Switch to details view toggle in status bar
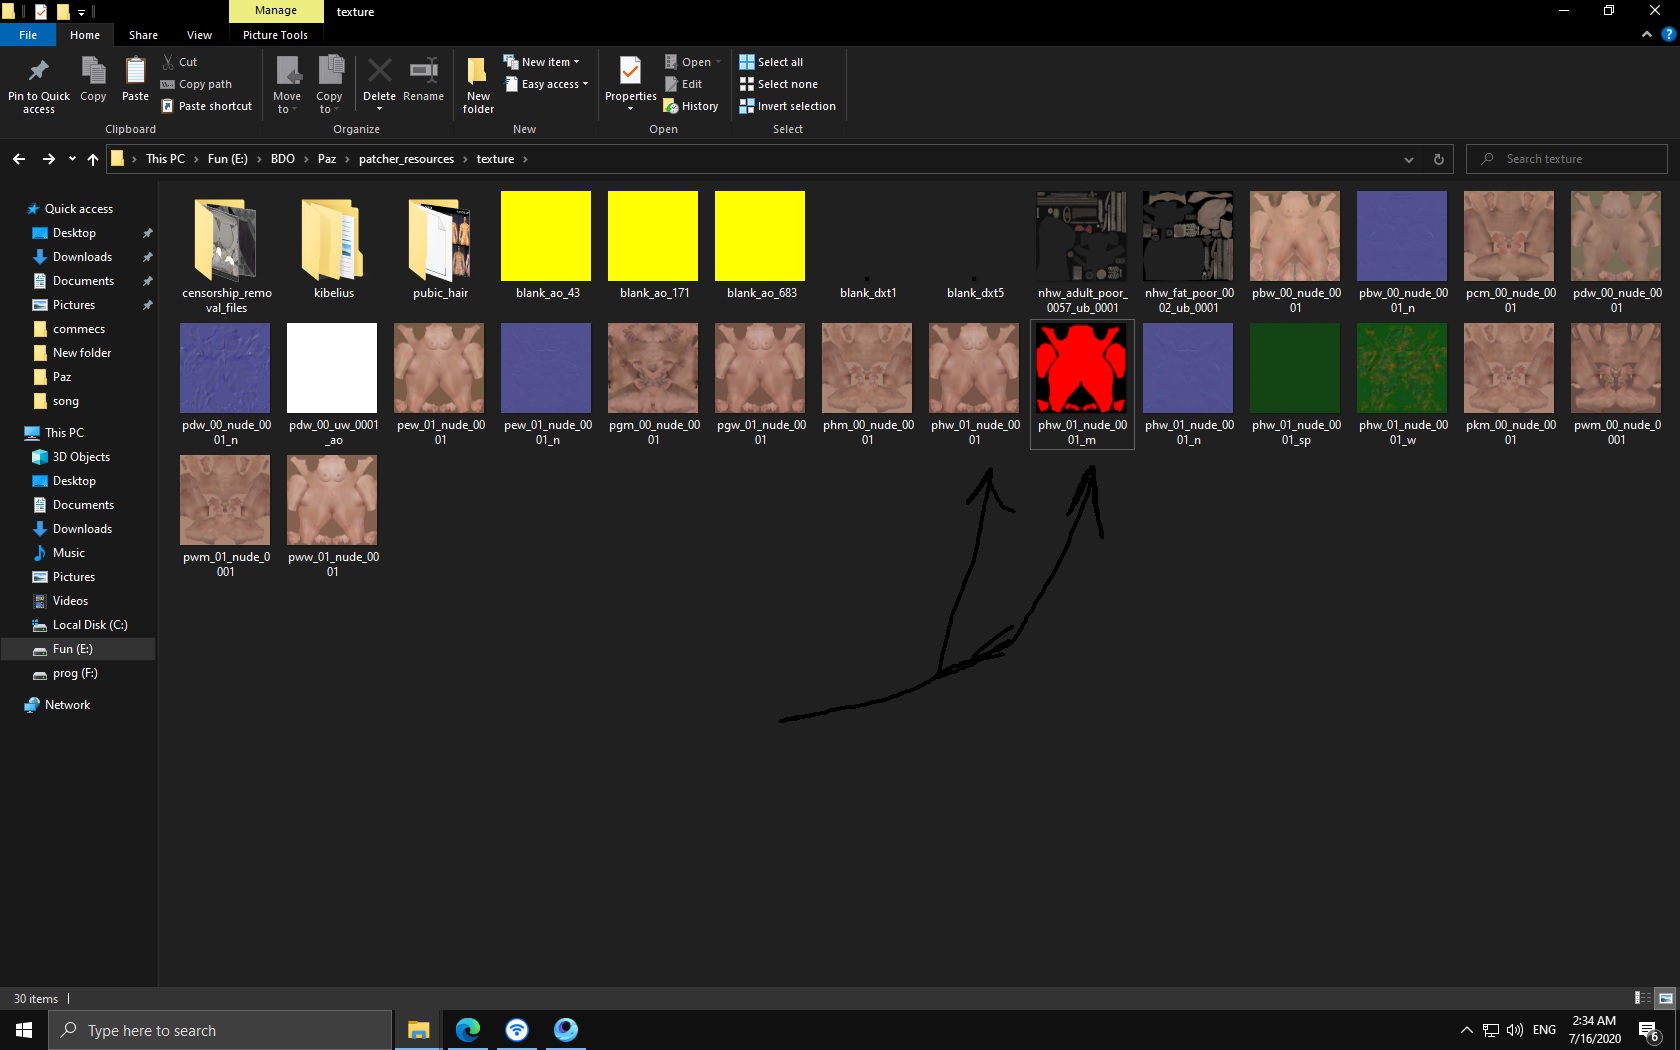Viewport: 1680px width, 1050px height. tap(1642, 998)
